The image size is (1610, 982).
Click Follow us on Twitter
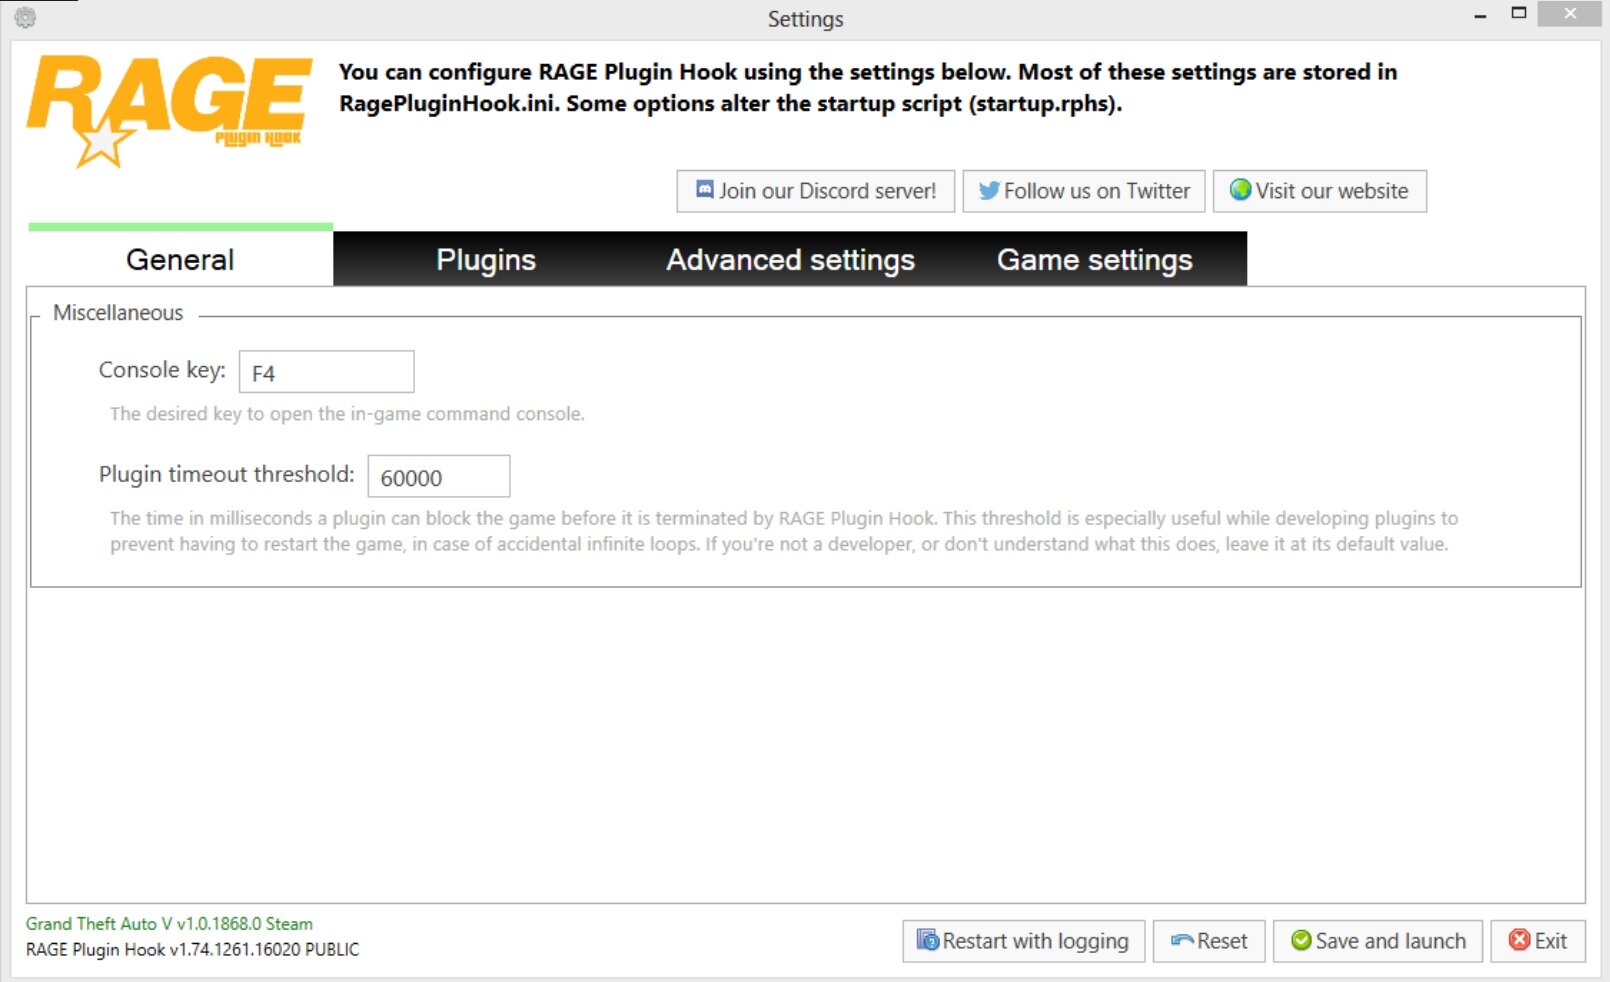[1084, 191]
